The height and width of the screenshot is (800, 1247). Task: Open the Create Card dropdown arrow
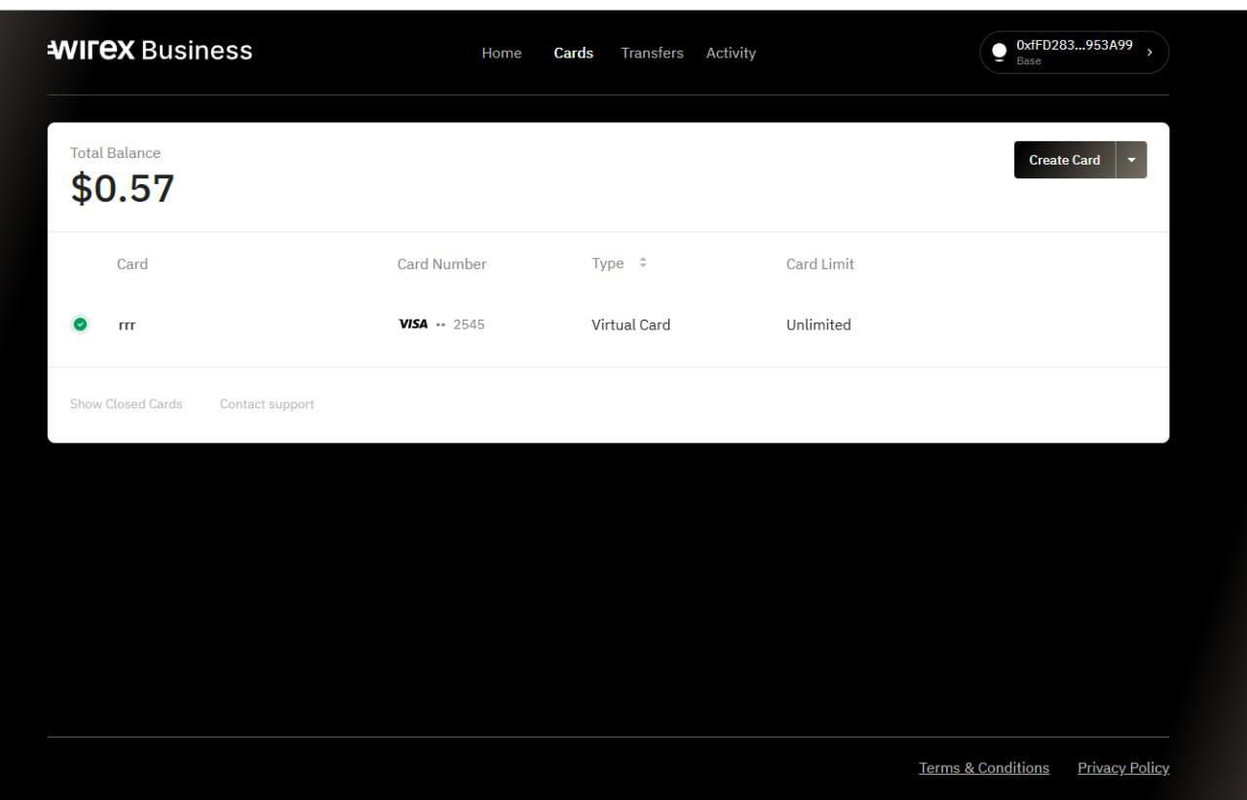[x=1131, y=160]
